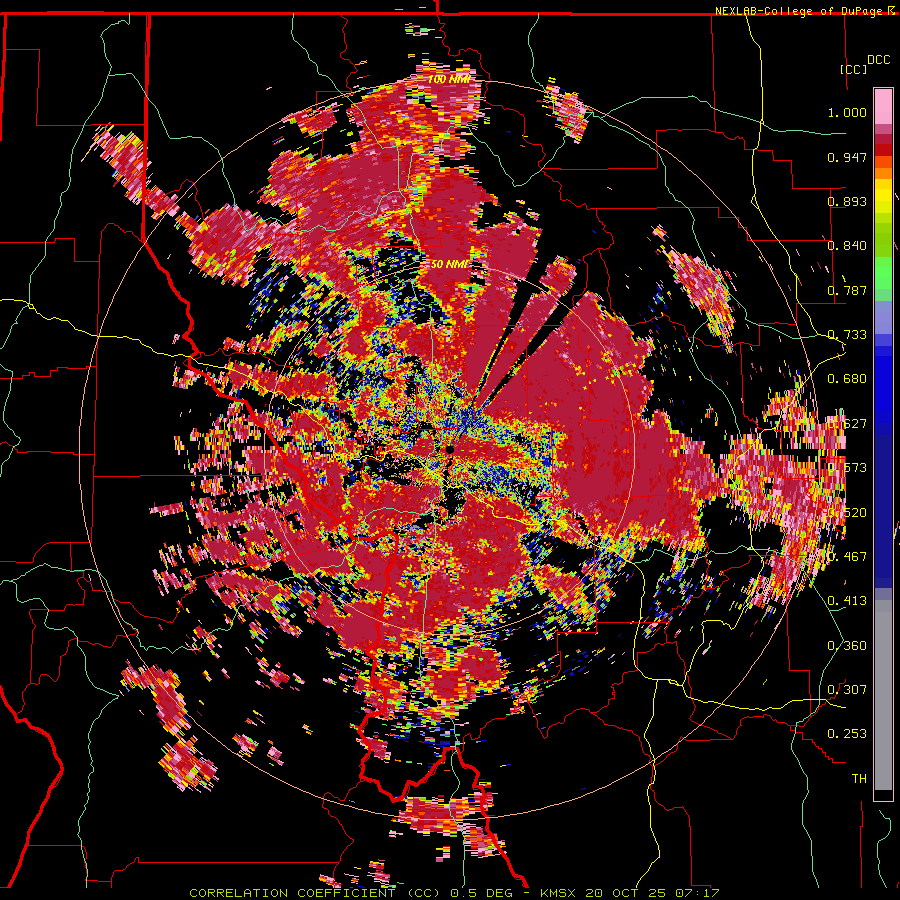The width and height of the screenshot is (900, 900).
Task: Click the 0.680 legend value
Action: click(847, 379)
